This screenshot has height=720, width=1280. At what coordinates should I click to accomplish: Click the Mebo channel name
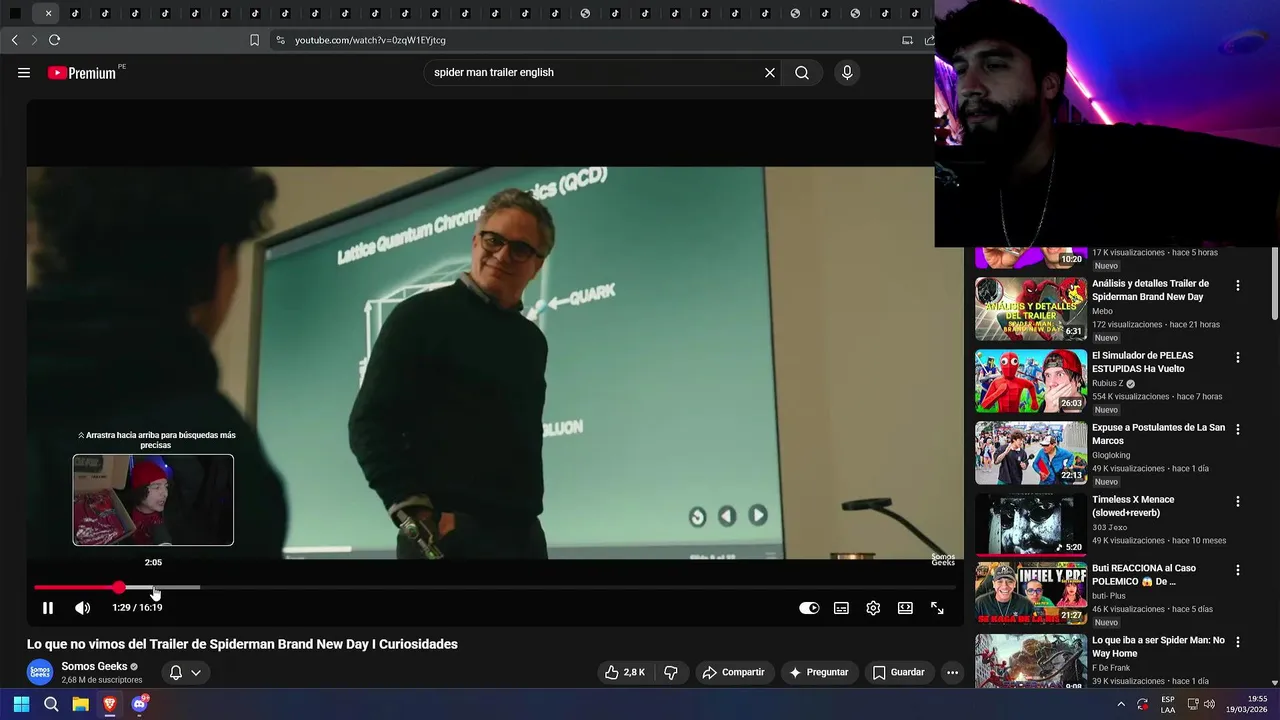click(x=1102, y=311)
